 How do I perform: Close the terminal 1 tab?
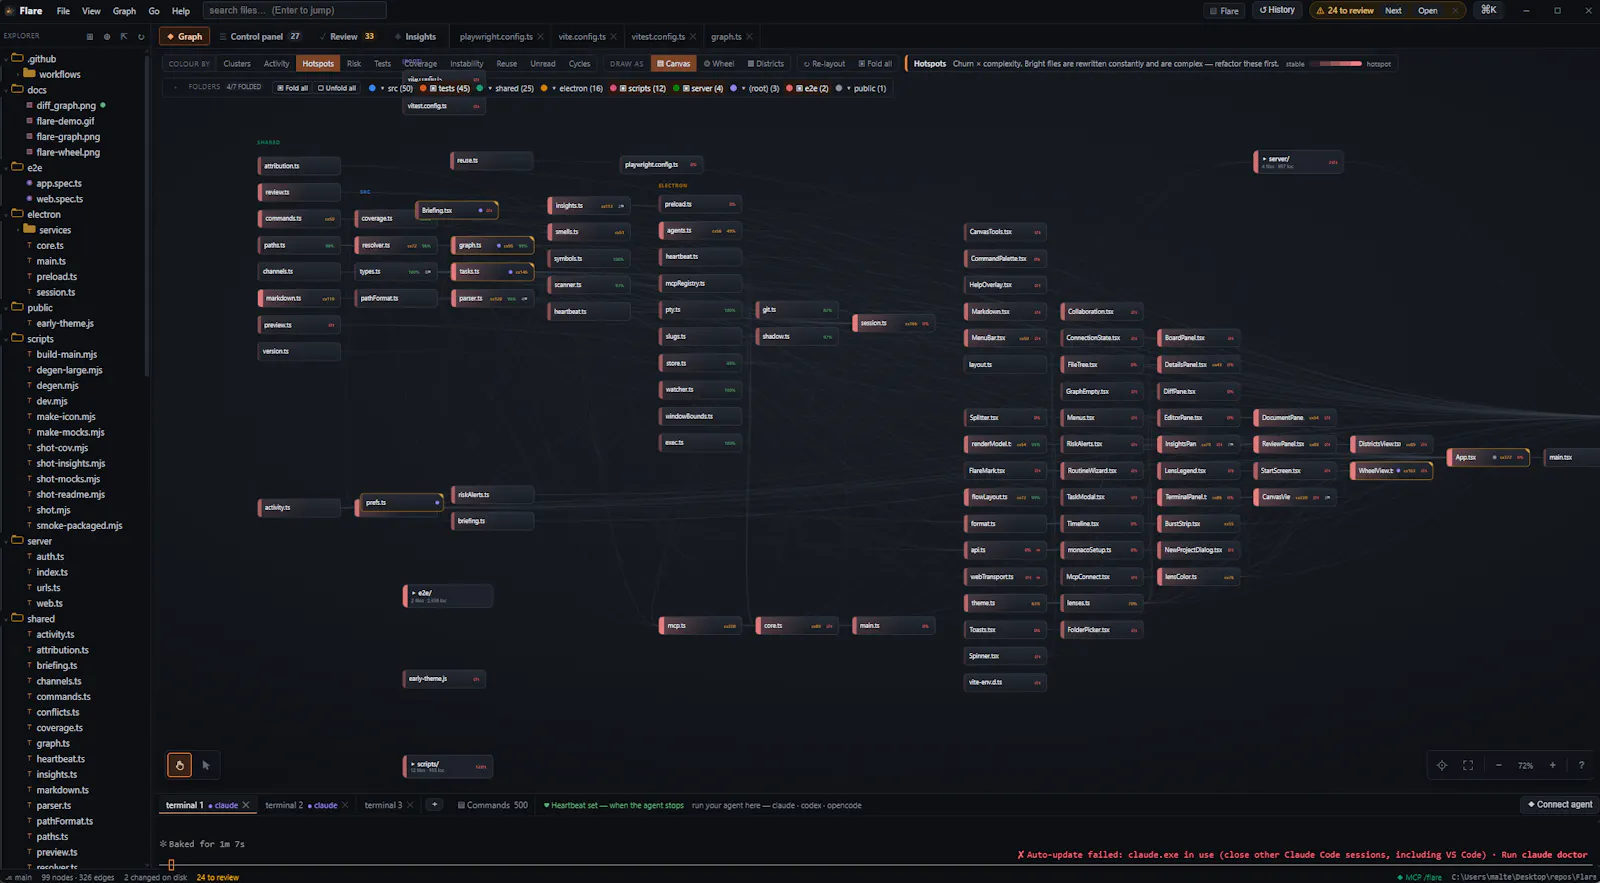pos(246,805)
